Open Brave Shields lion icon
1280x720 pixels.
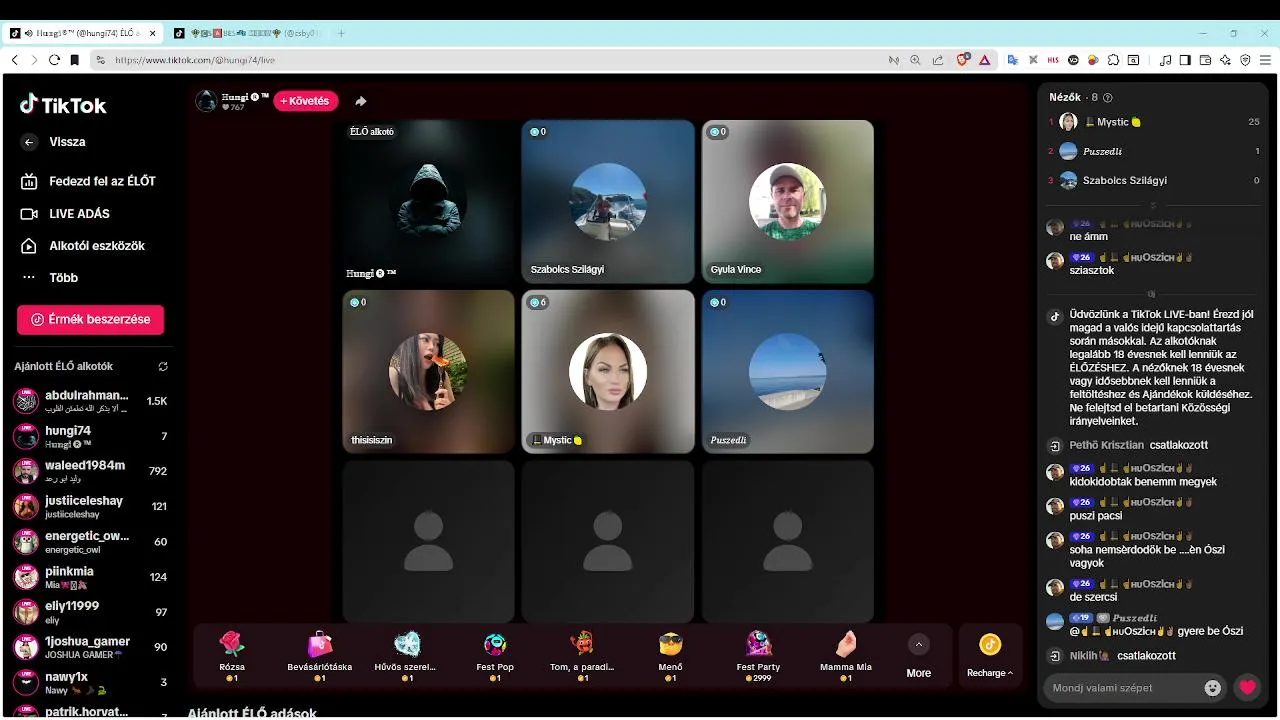click(963, 60)
